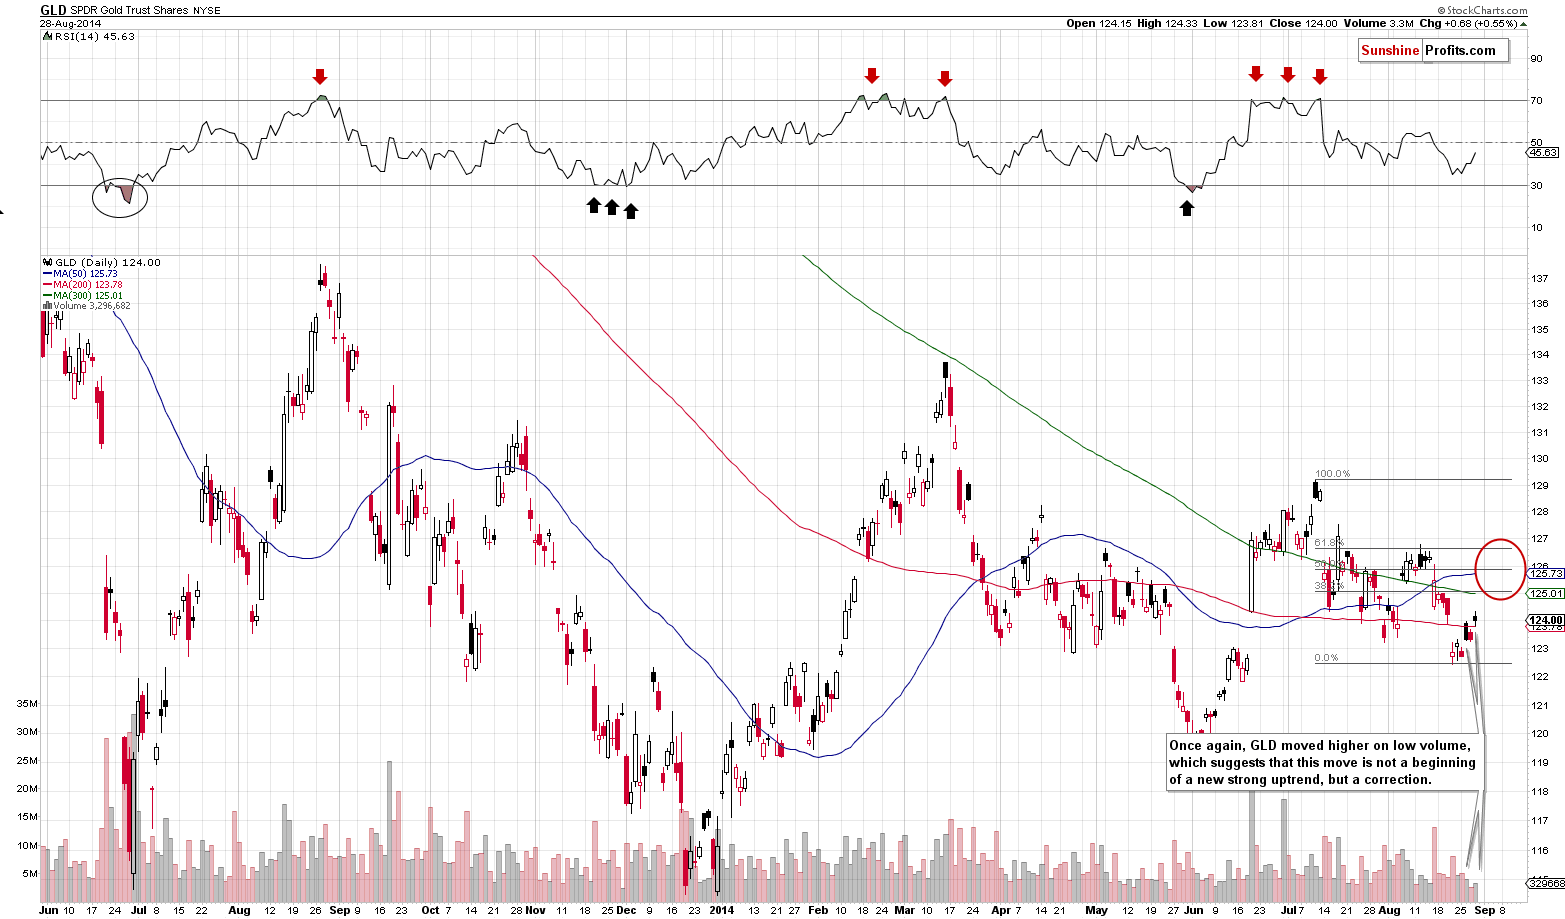
Task: Open the Sunshine Profits.com logo
Action: coord(1433,51)
